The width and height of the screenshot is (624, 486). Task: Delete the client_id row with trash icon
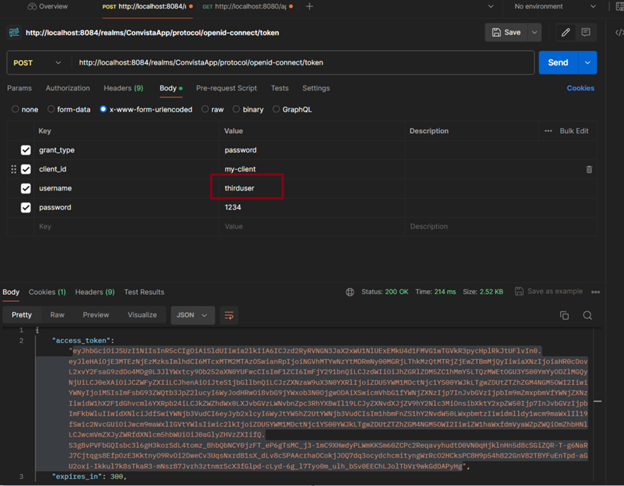(589, 169)
